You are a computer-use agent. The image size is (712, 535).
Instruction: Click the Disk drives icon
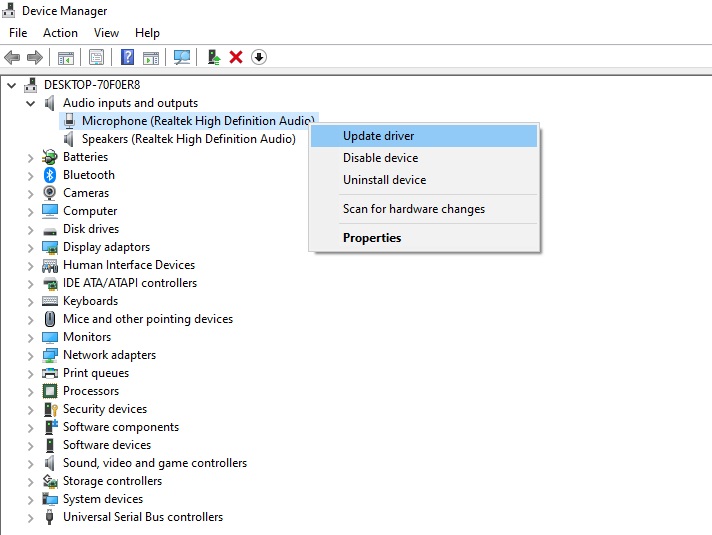[x=49, y=231]
